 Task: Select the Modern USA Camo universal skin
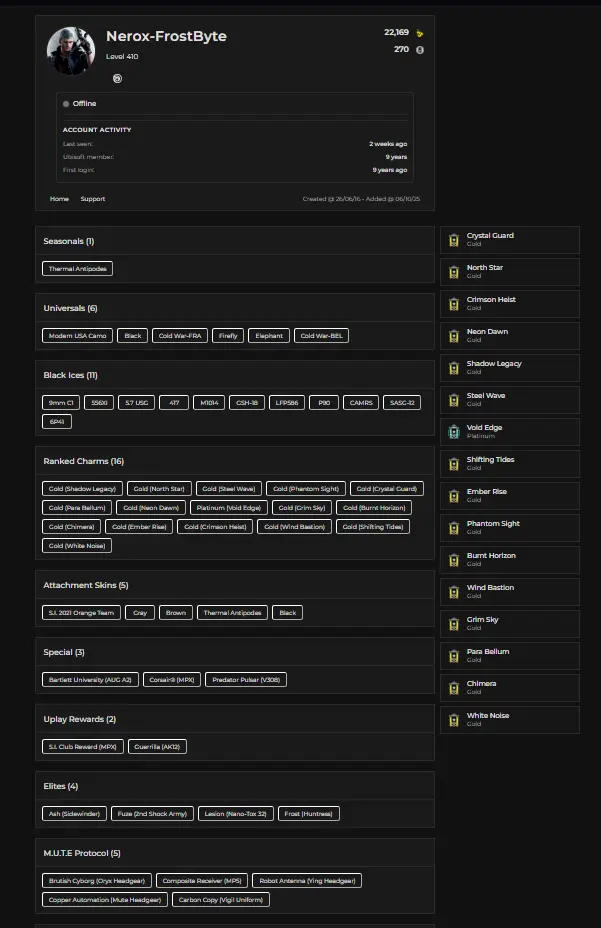pos(78,336)
